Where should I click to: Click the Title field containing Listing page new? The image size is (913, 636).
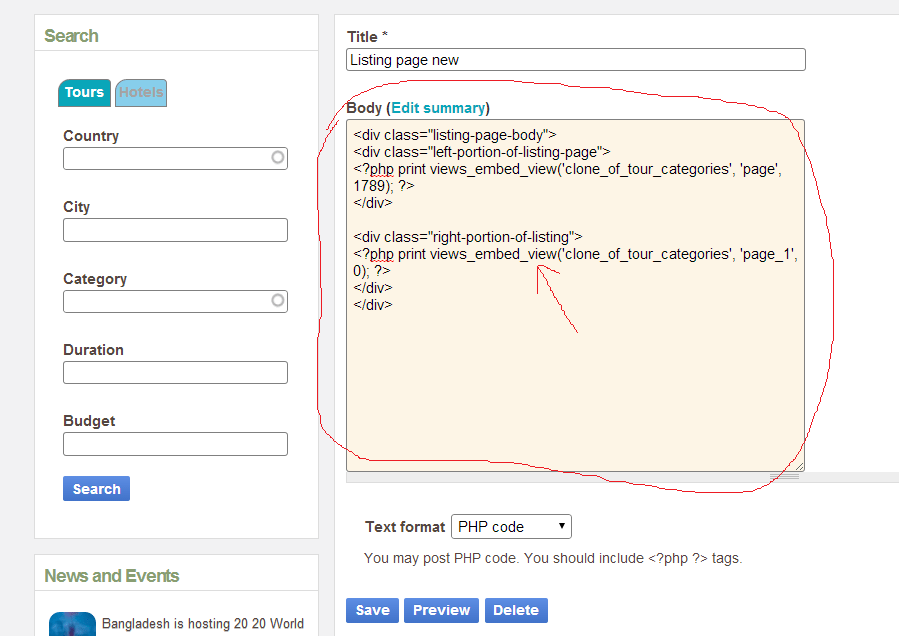[x=576, y=60]
